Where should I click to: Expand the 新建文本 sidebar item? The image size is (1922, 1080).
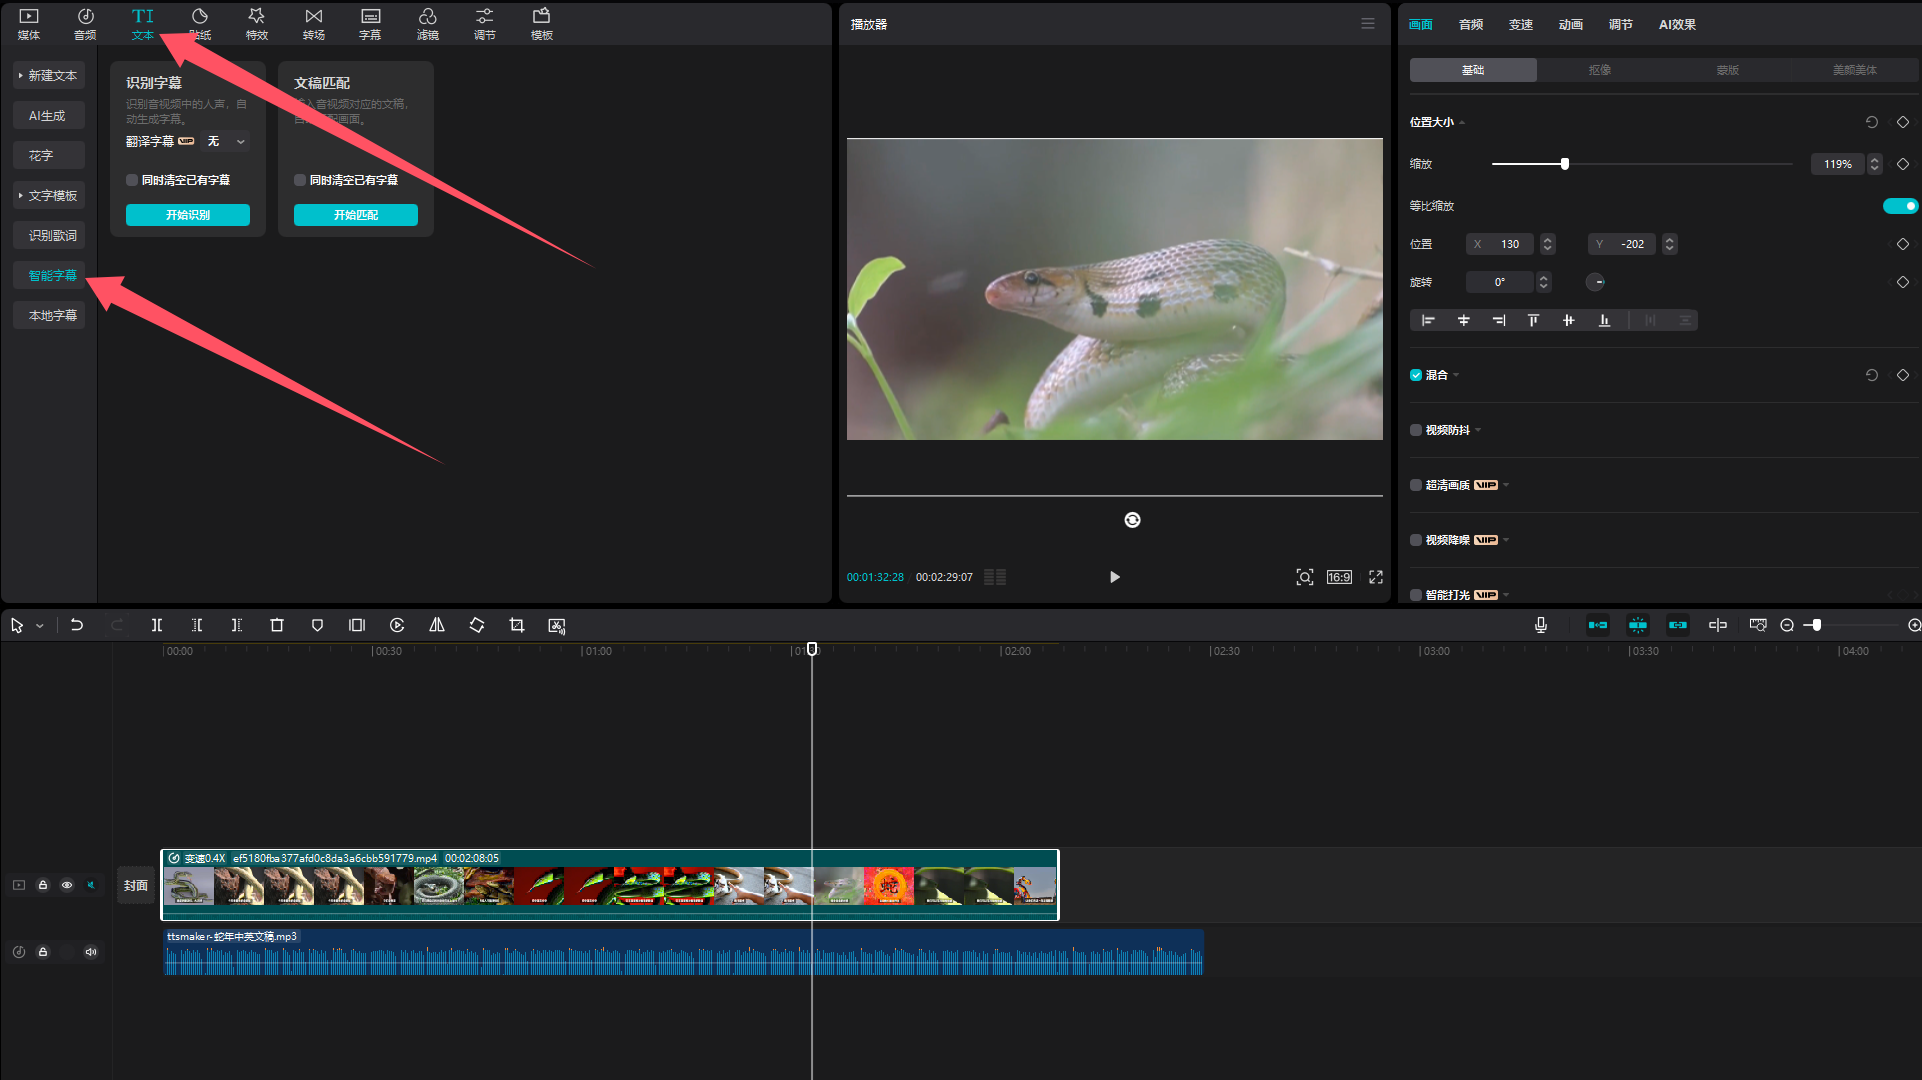pyautogui.click(x=49, y=76)
